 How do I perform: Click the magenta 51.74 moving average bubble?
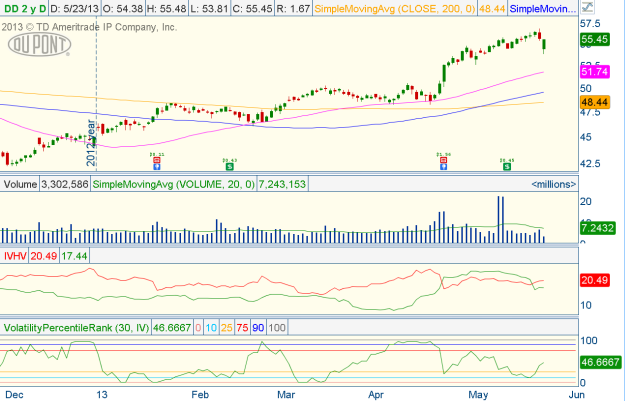(x=594, y=72)
